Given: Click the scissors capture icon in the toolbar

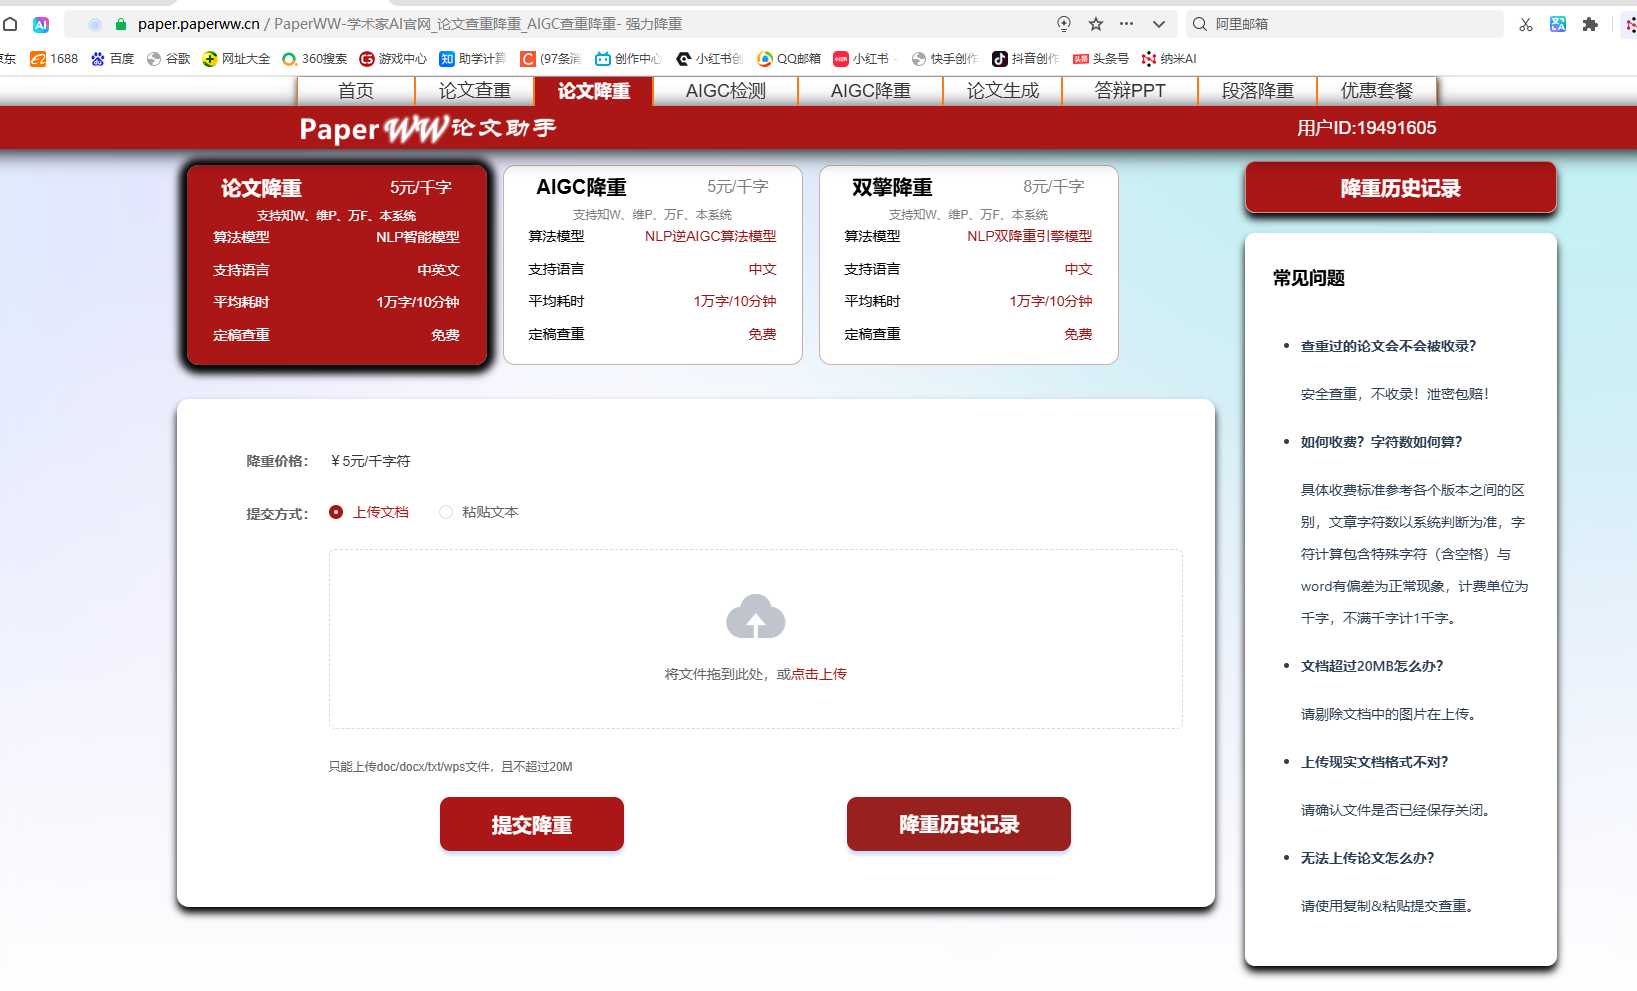Looking at the screenshot, I should (1526, 24).
